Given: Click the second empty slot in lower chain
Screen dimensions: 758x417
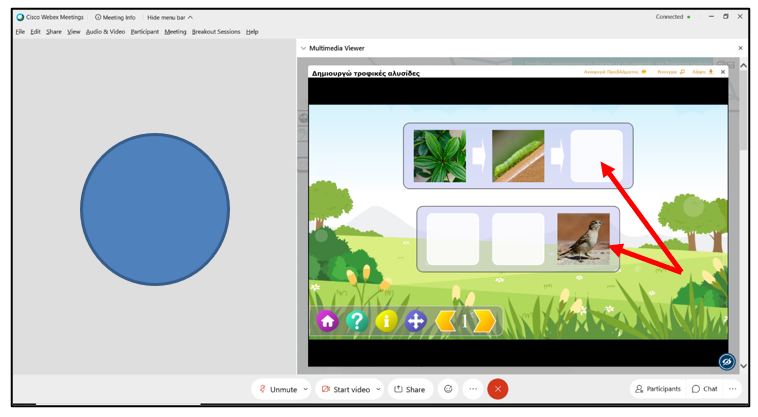Looking at the screenshot, I should [x=518, y=239].
